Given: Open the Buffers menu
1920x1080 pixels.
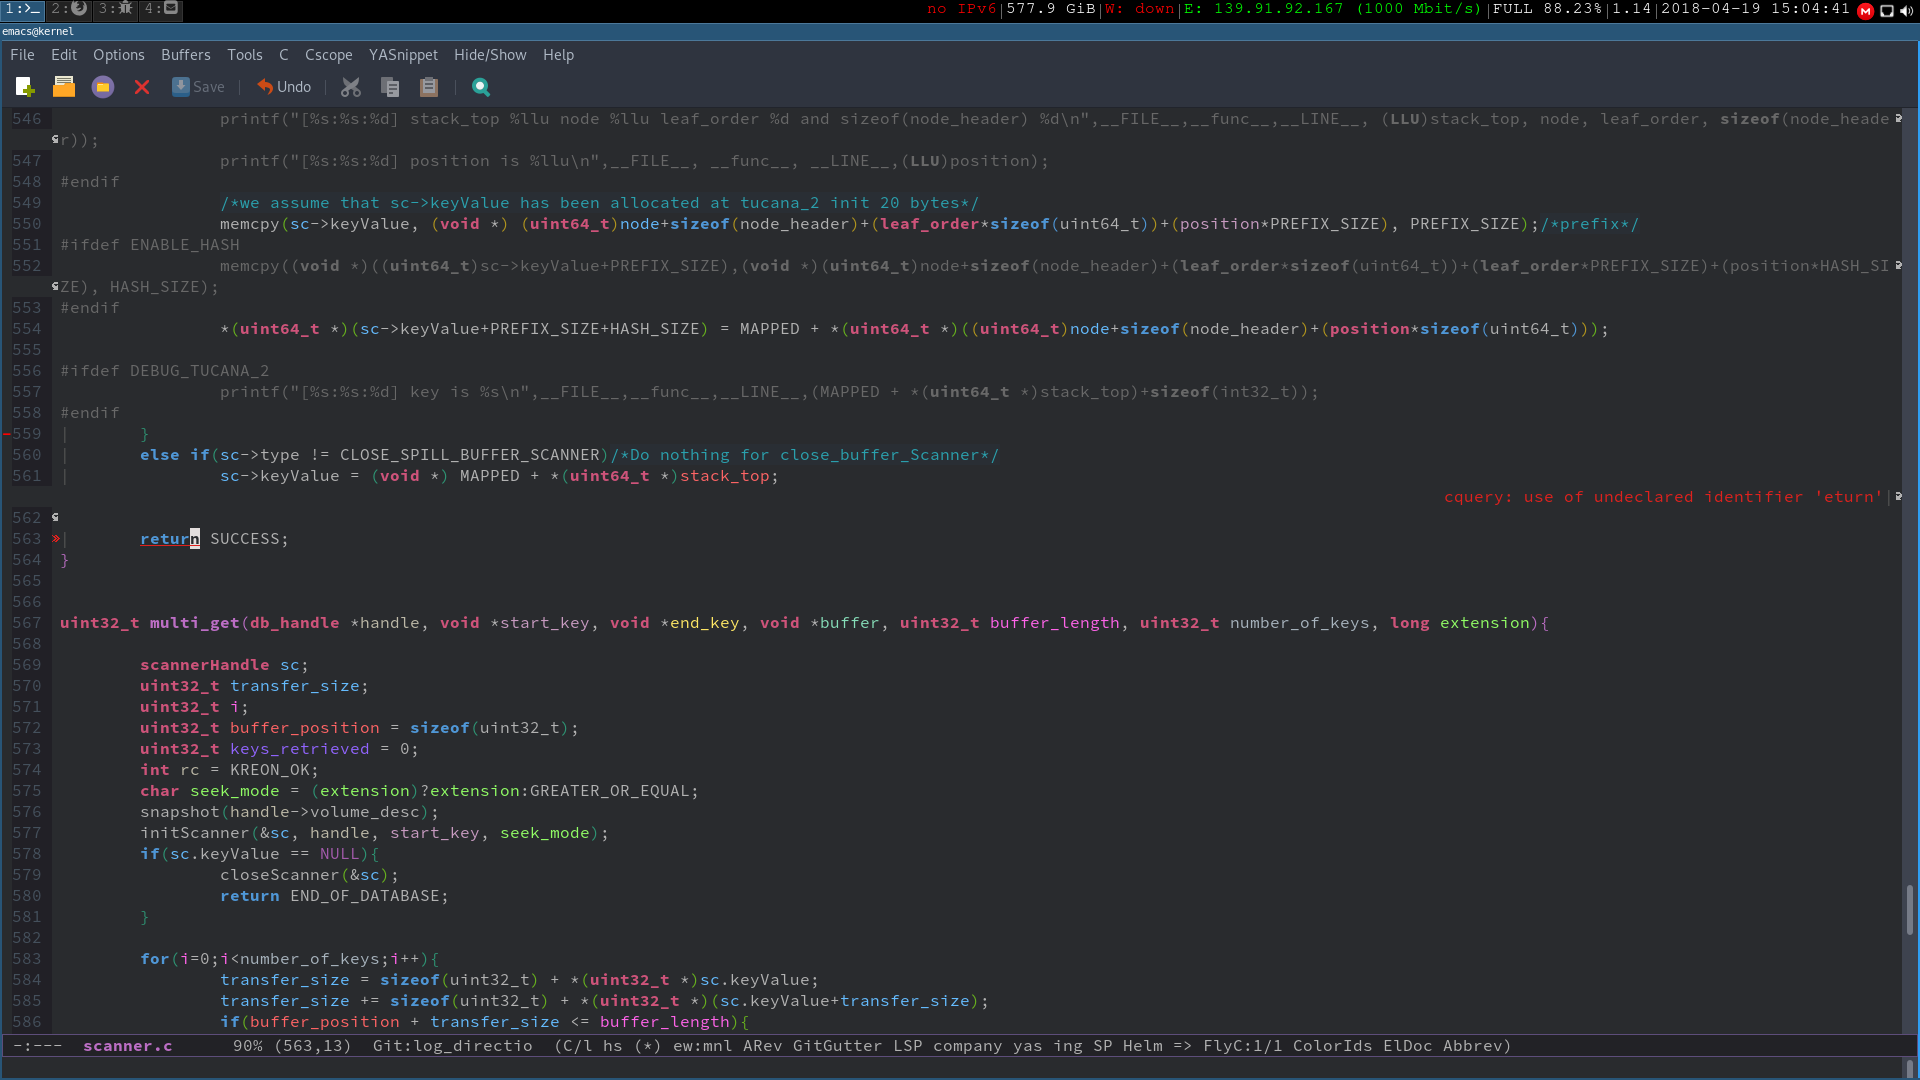Looking at the screenshot, I should click(185, 55).
